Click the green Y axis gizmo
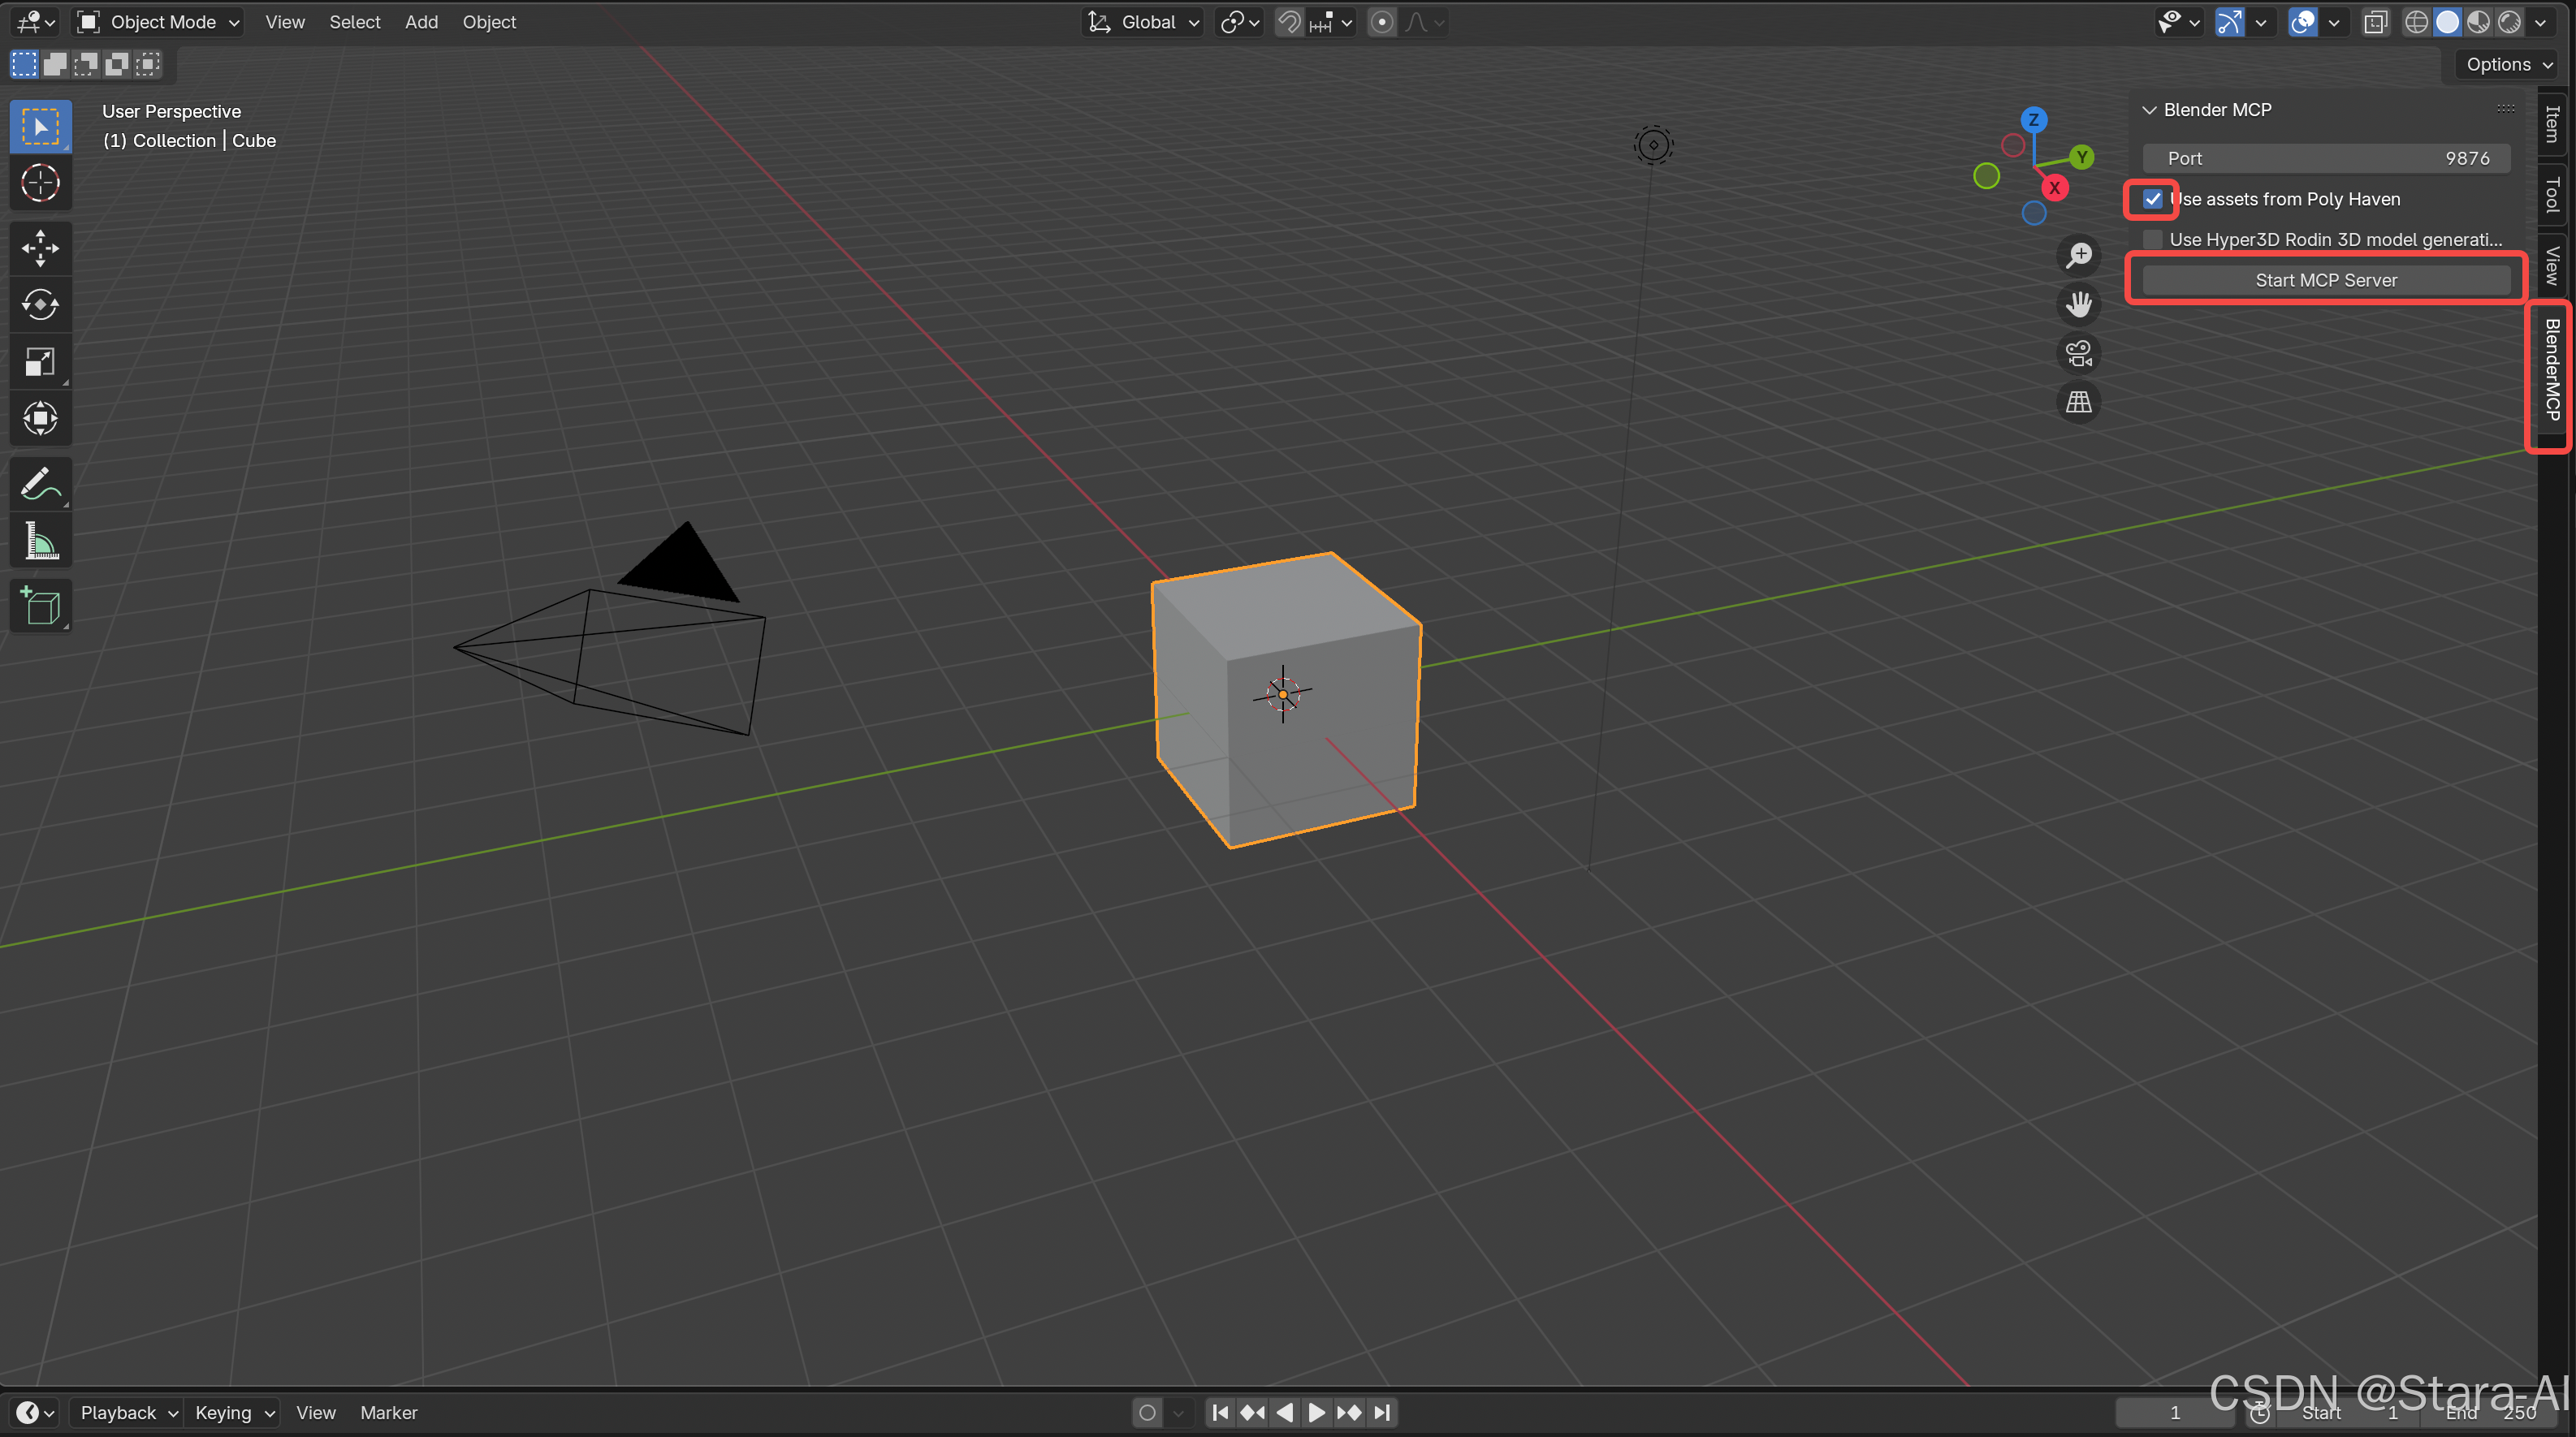This screenshot has height=1437, width=2576. pos(2082,157)
